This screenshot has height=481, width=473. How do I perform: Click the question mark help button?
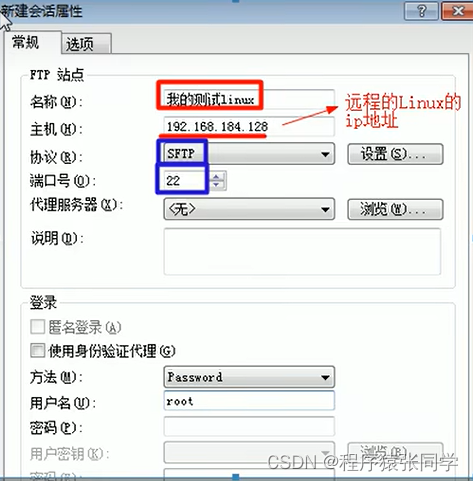coord(421,11)
